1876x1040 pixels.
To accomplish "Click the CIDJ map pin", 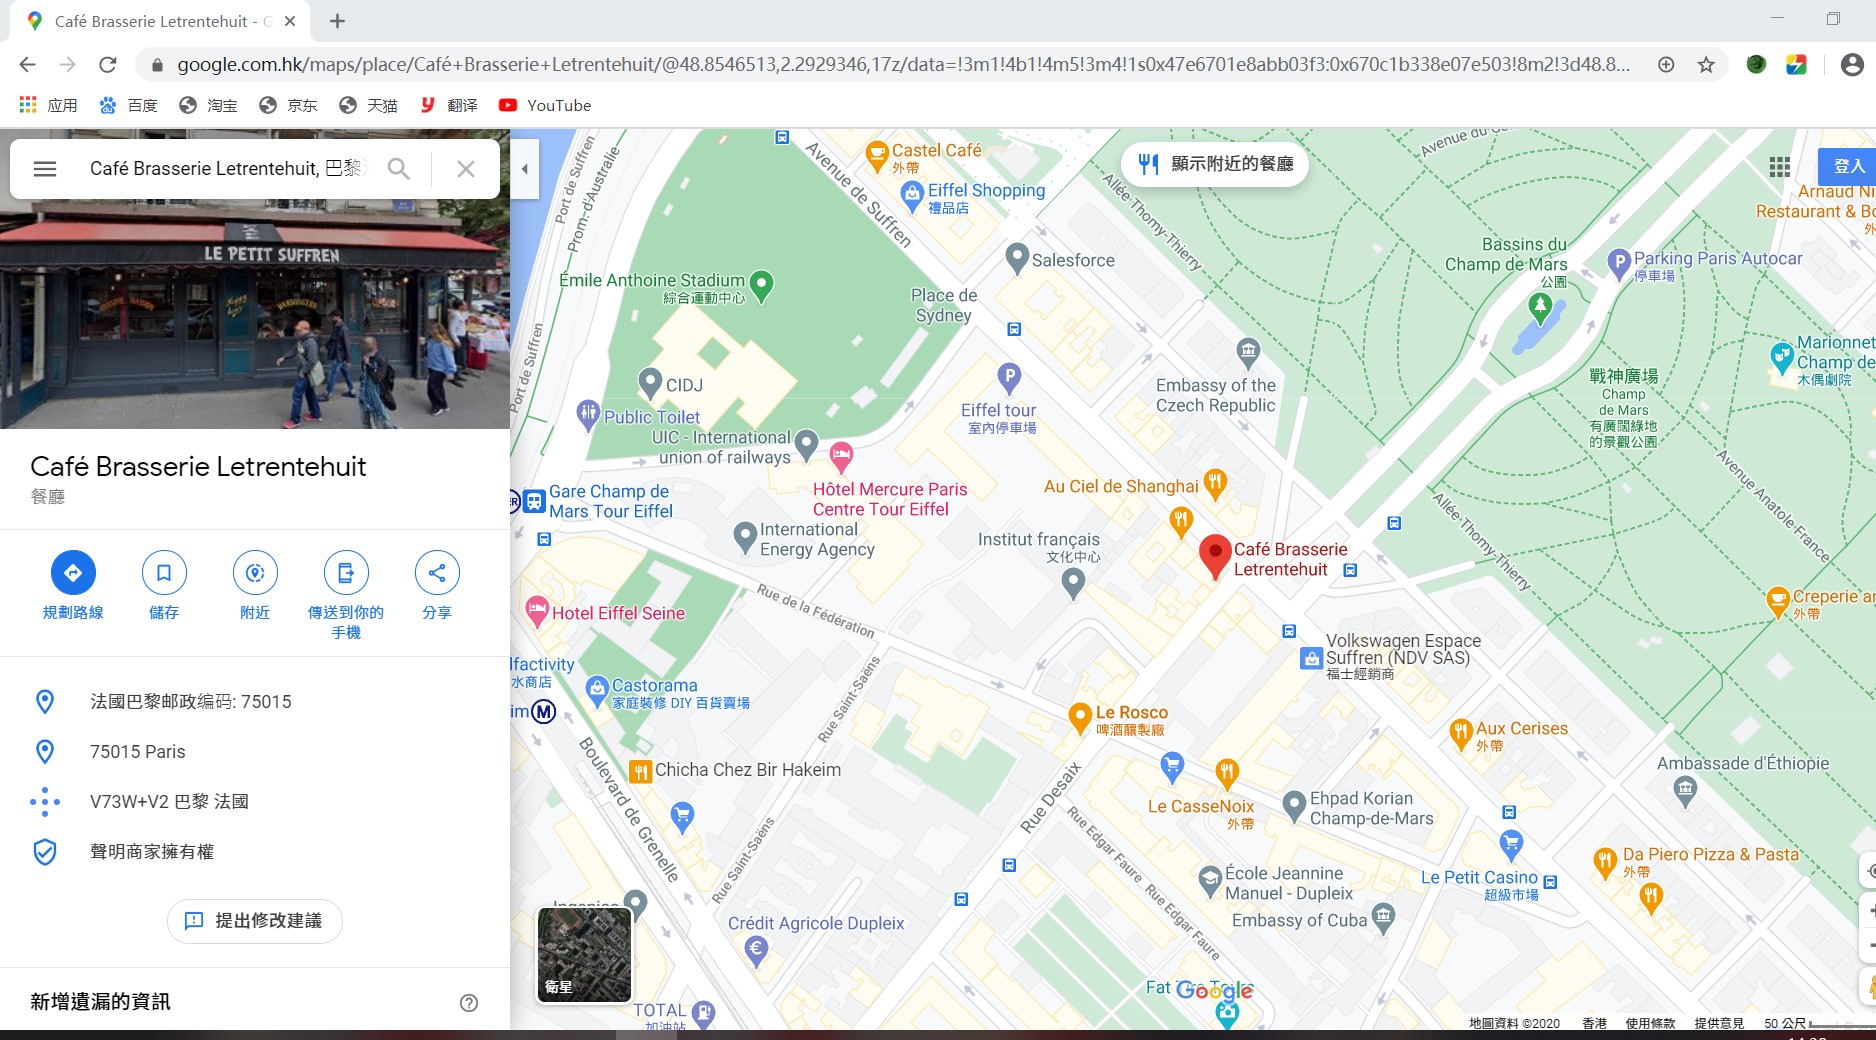I will tap(650, 382).
